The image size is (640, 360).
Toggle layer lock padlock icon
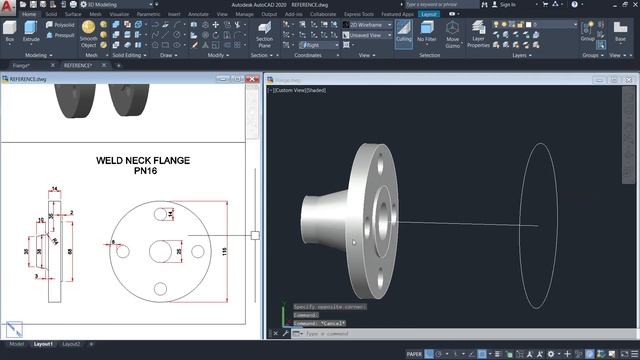click(x=520, y=24)
